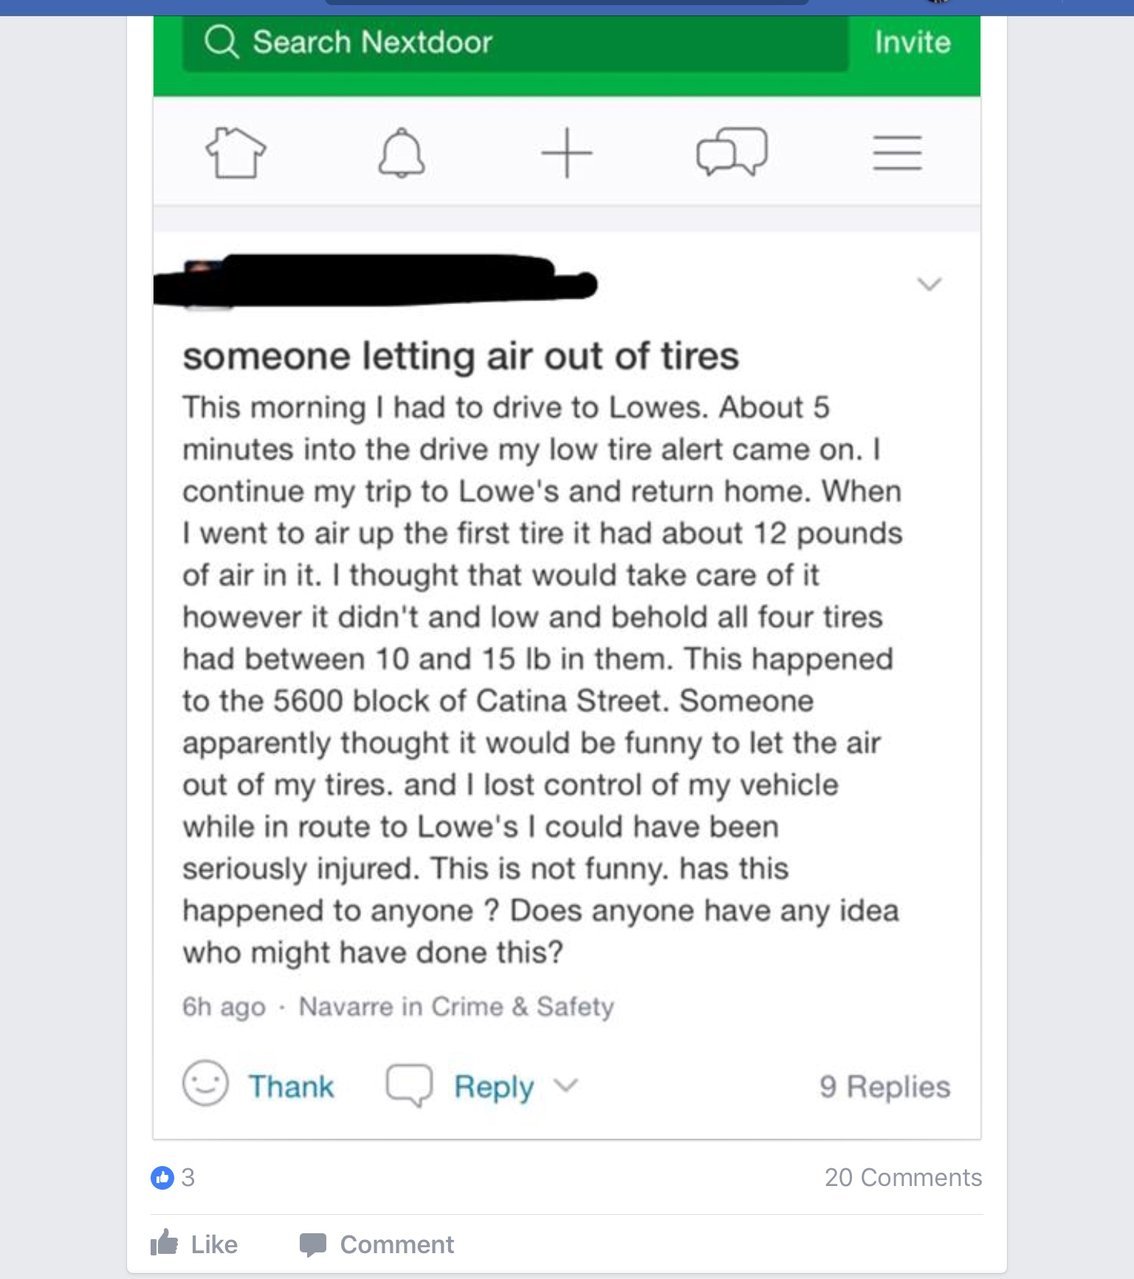Click the Thank text link

tap(291, 1086)
